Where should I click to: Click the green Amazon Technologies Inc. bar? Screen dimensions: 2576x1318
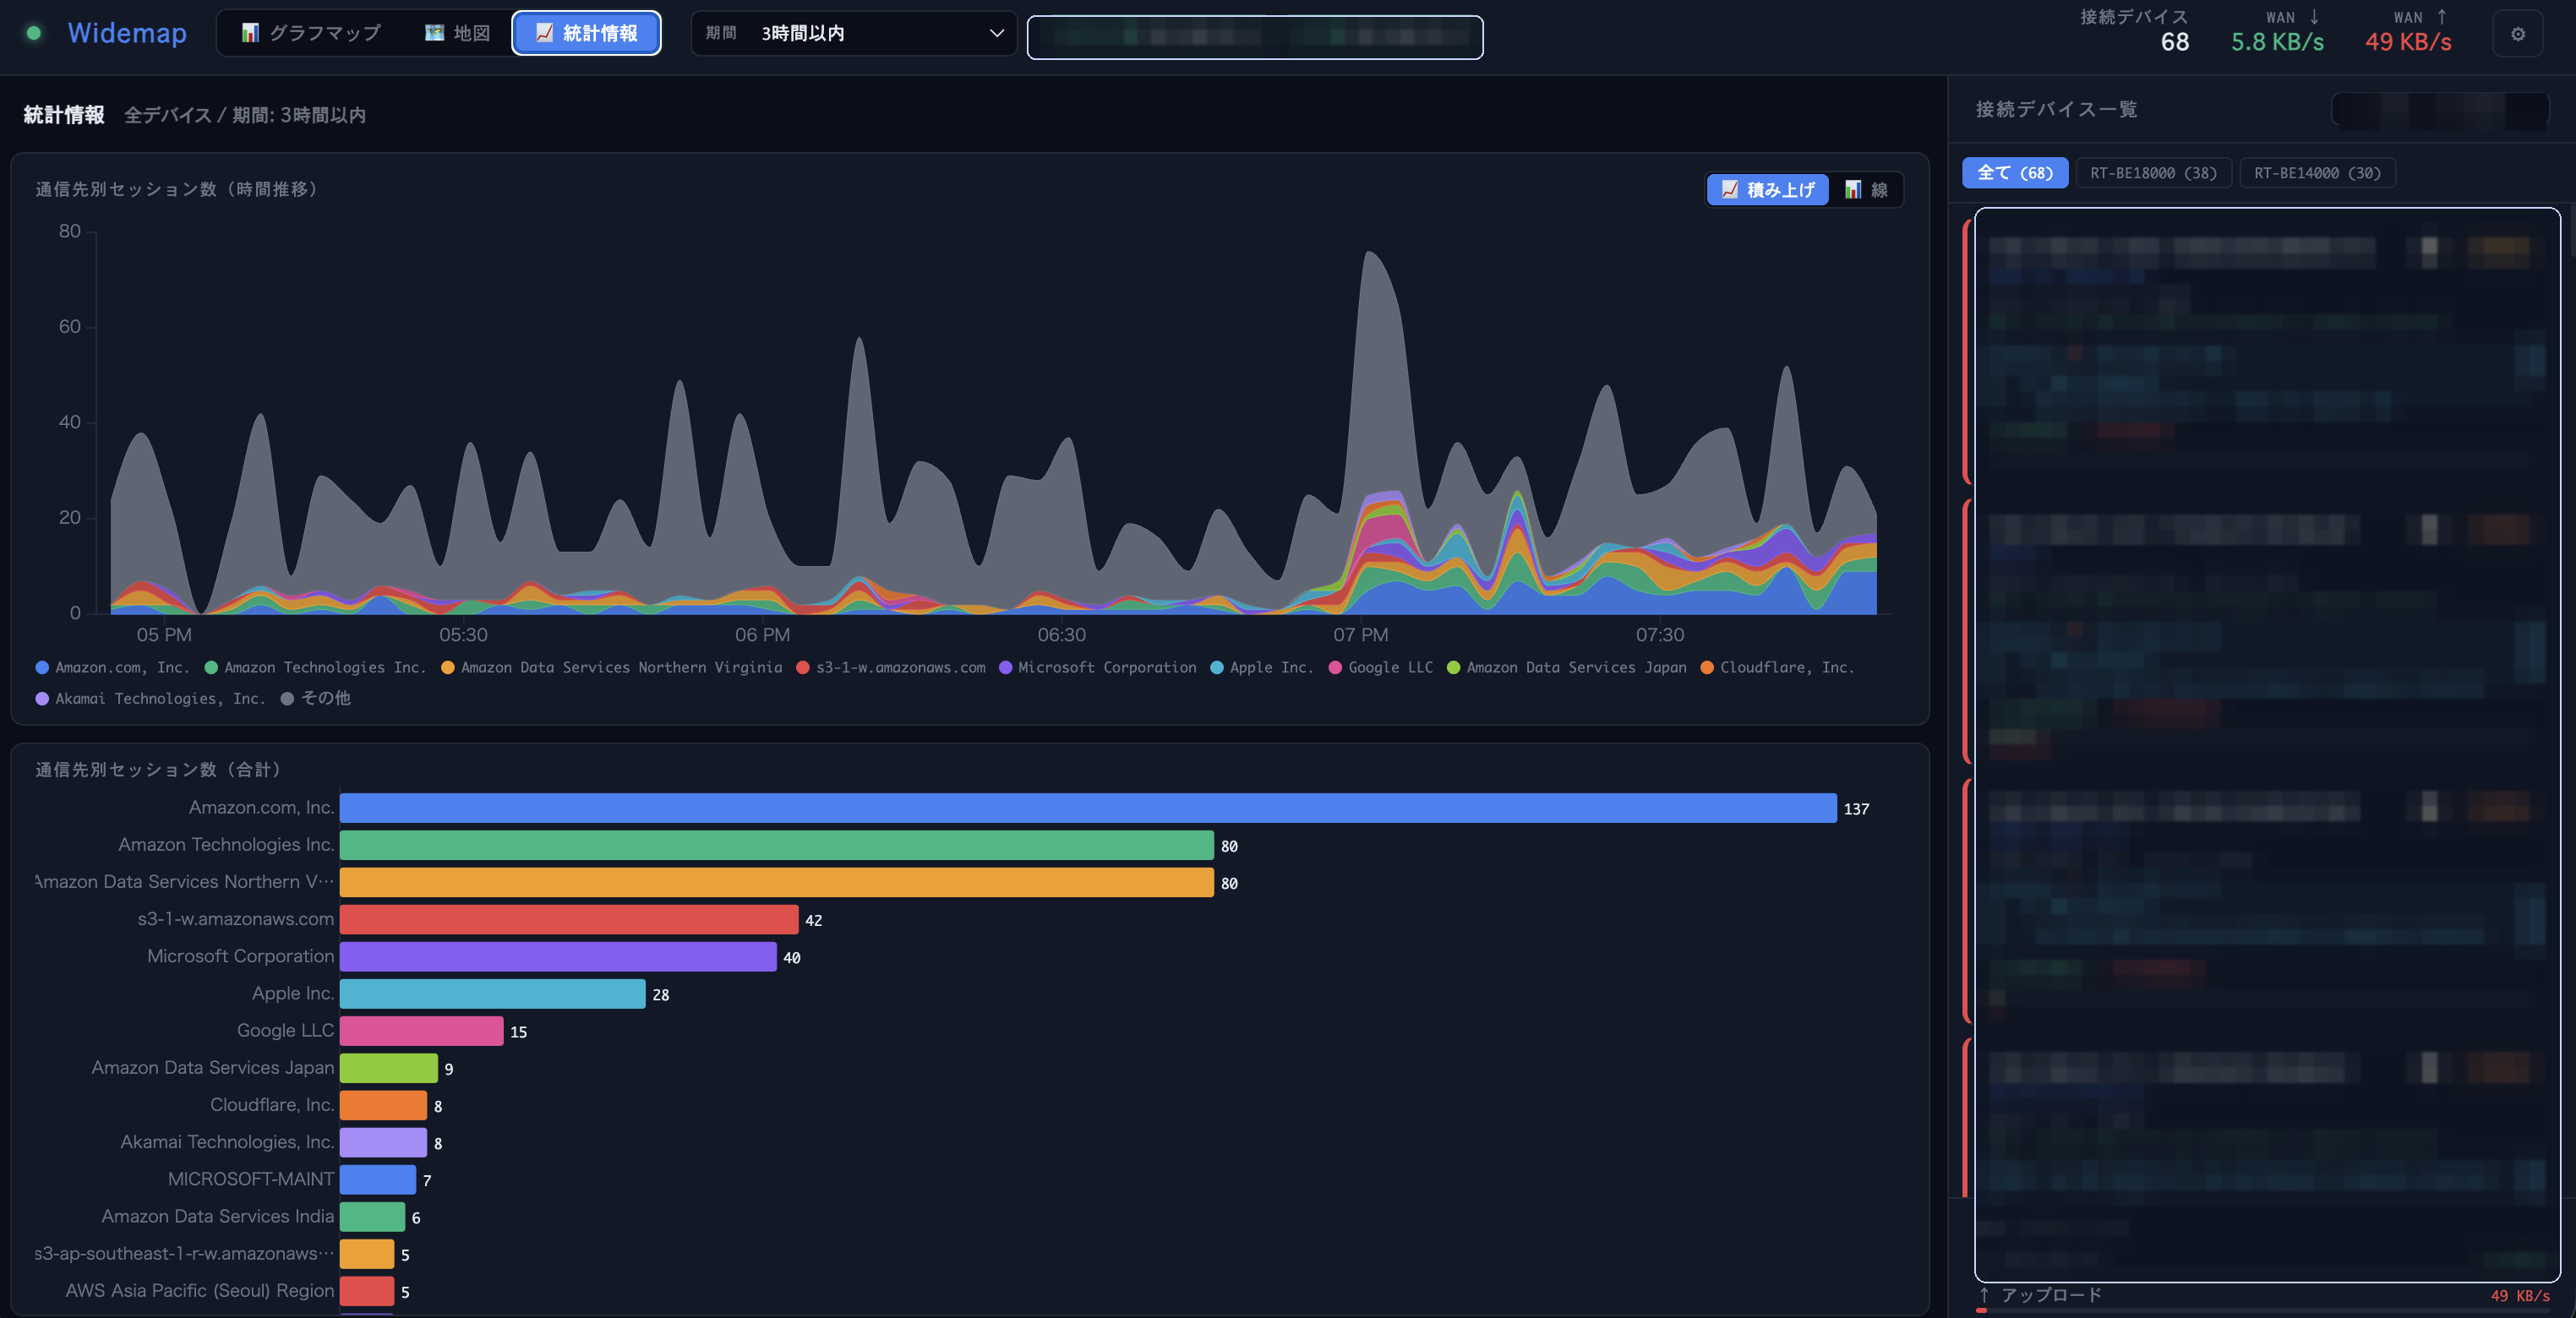tap(777, 845)
